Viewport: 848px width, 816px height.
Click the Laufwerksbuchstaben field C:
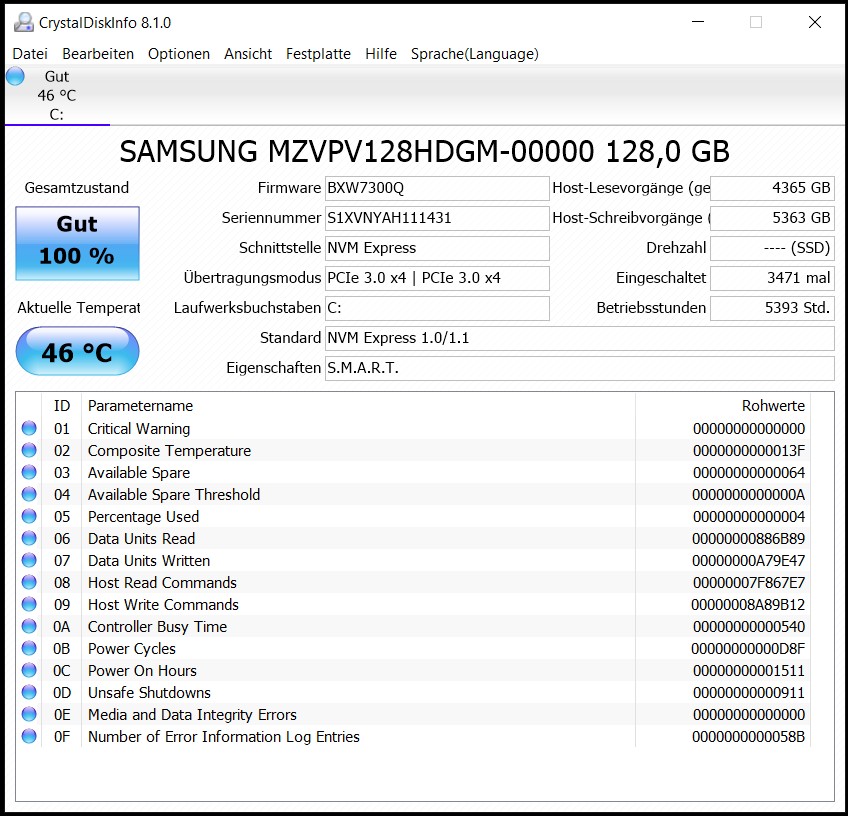tap(437, 308)
